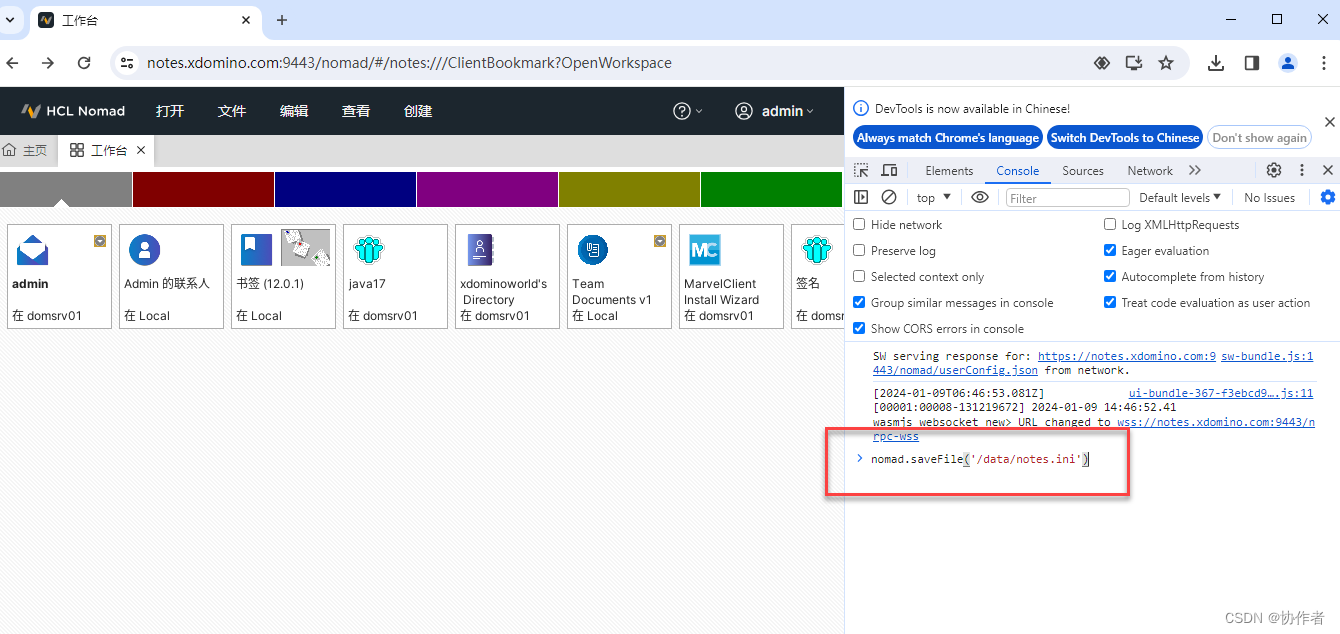
Task: Toggle Chrome side panel icon
Action: (x=1252, y=63)
